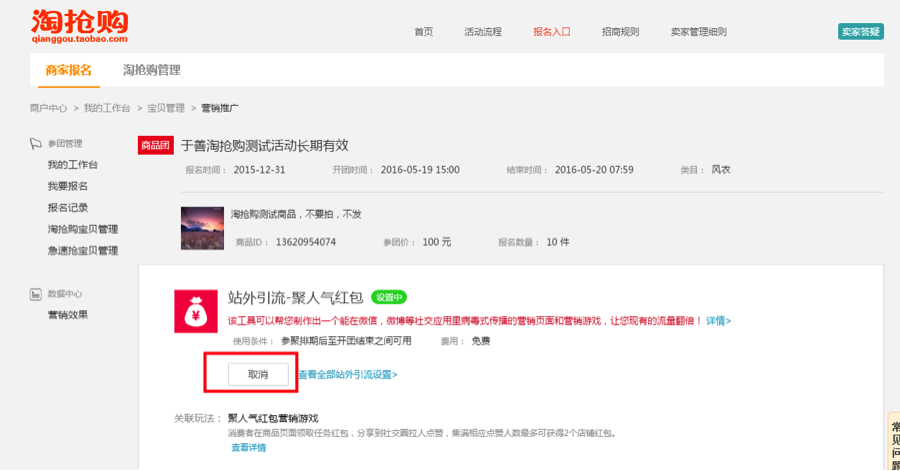Click the 取消 button
The image size is (900, 471).
[x=258, y=374]
